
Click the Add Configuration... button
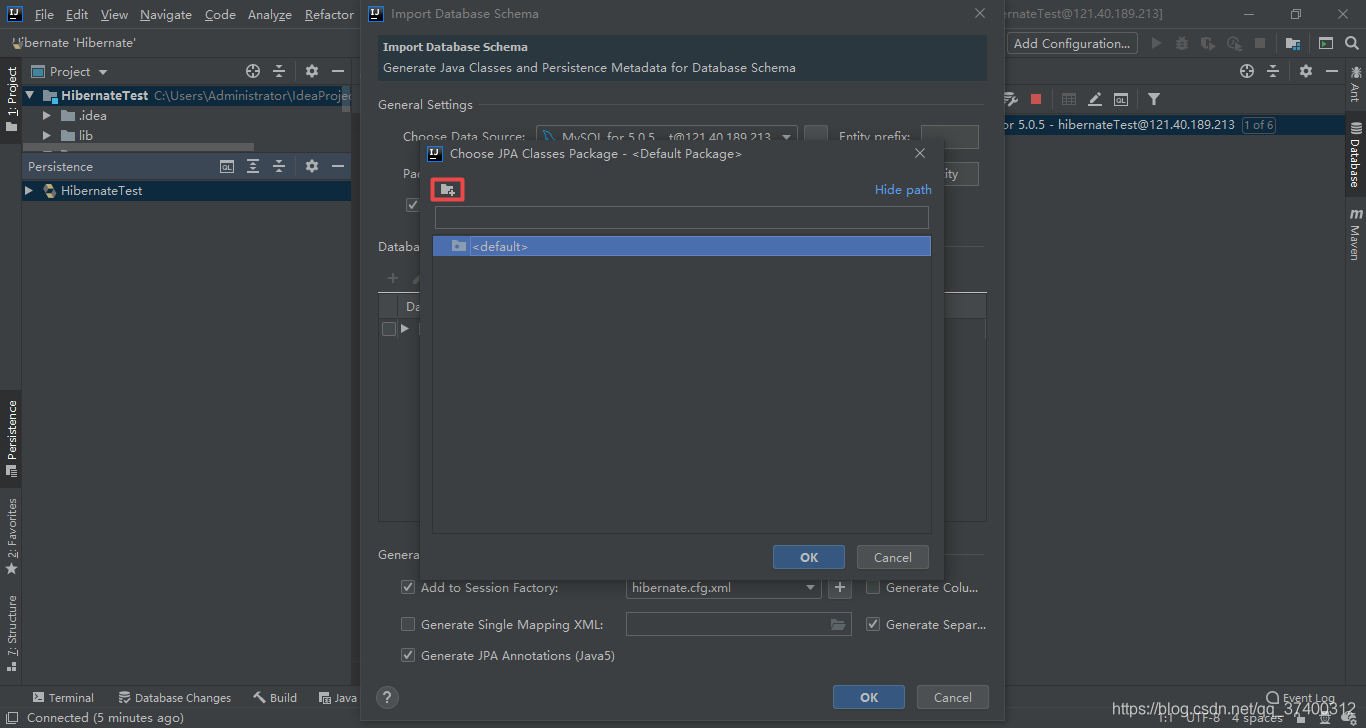[x=1072, y=43]
